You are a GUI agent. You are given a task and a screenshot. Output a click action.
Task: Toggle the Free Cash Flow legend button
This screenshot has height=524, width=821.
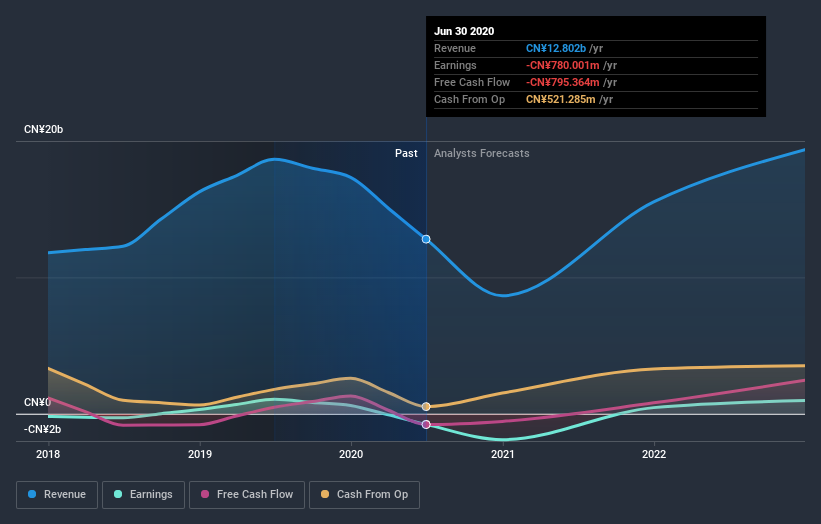pyautogui.click(x=247, y=495)
